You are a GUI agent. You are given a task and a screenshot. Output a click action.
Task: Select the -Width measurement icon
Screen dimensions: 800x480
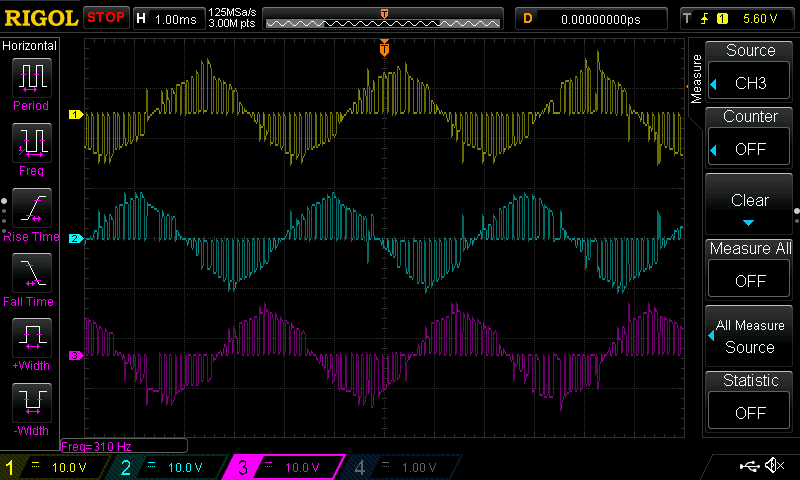[32, 402]
